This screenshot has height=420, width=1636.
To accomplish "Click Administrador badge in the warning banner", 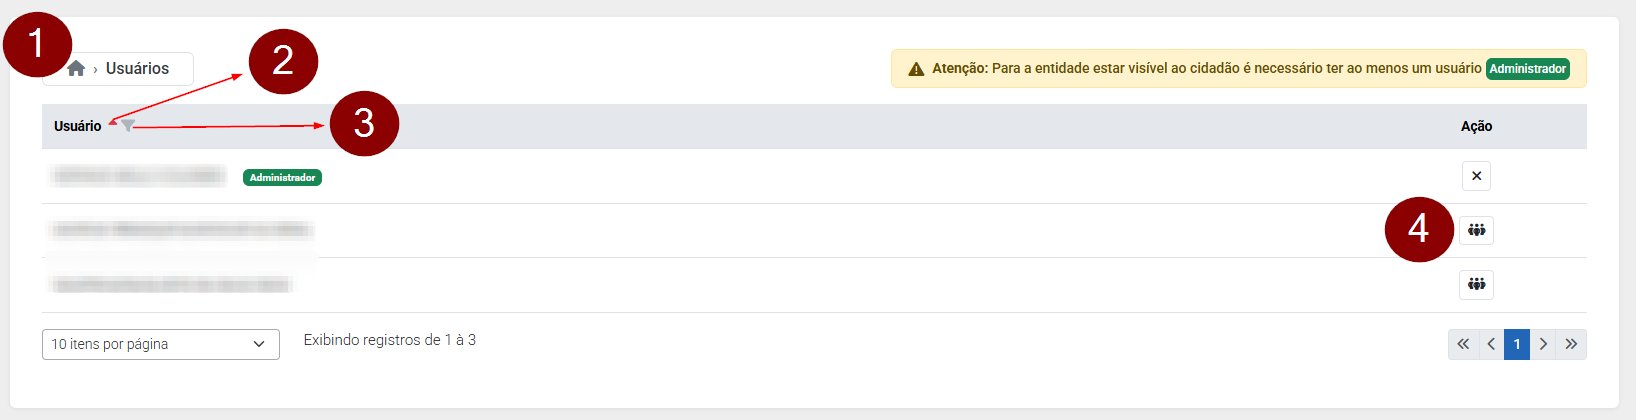I will [x=1527, y=69].
